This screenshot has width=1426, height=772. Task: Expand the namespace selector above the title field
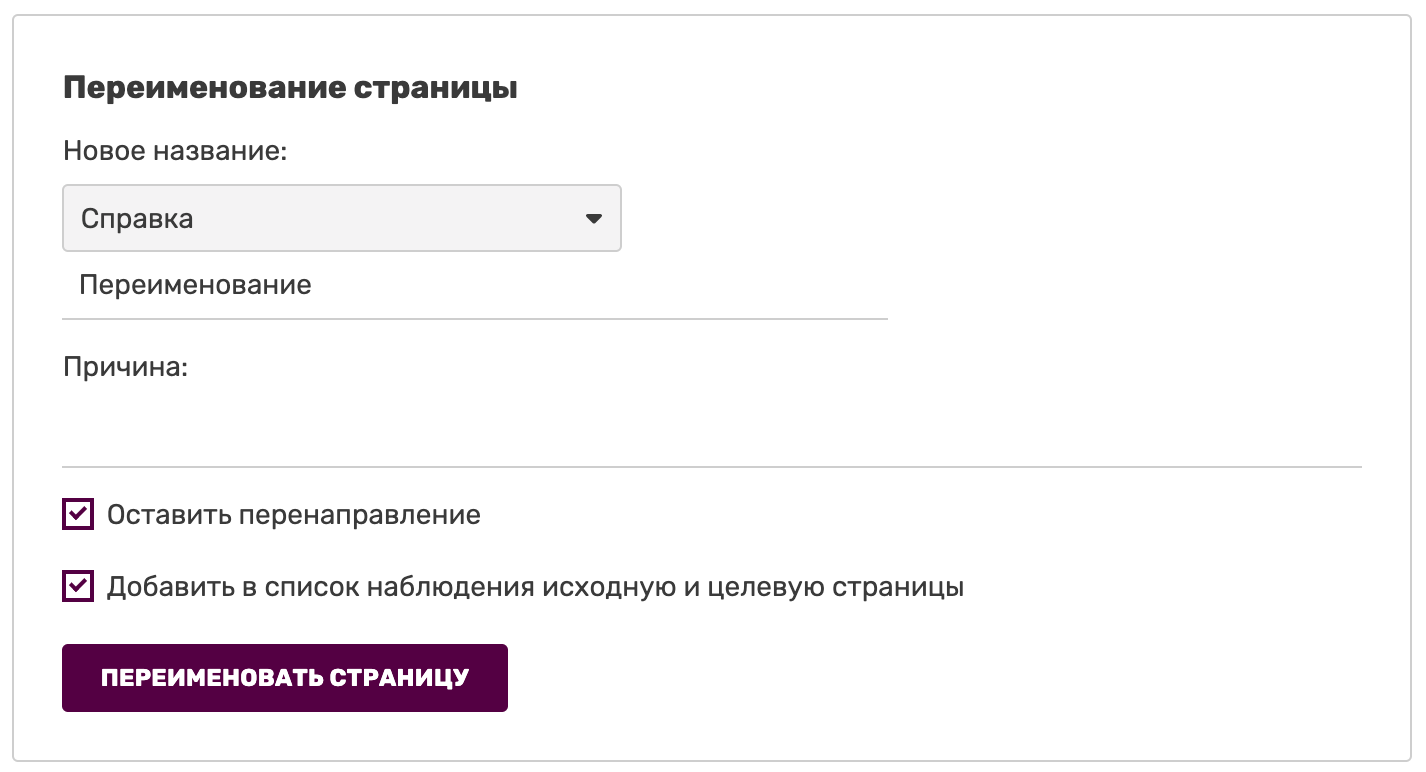[341, 218]
